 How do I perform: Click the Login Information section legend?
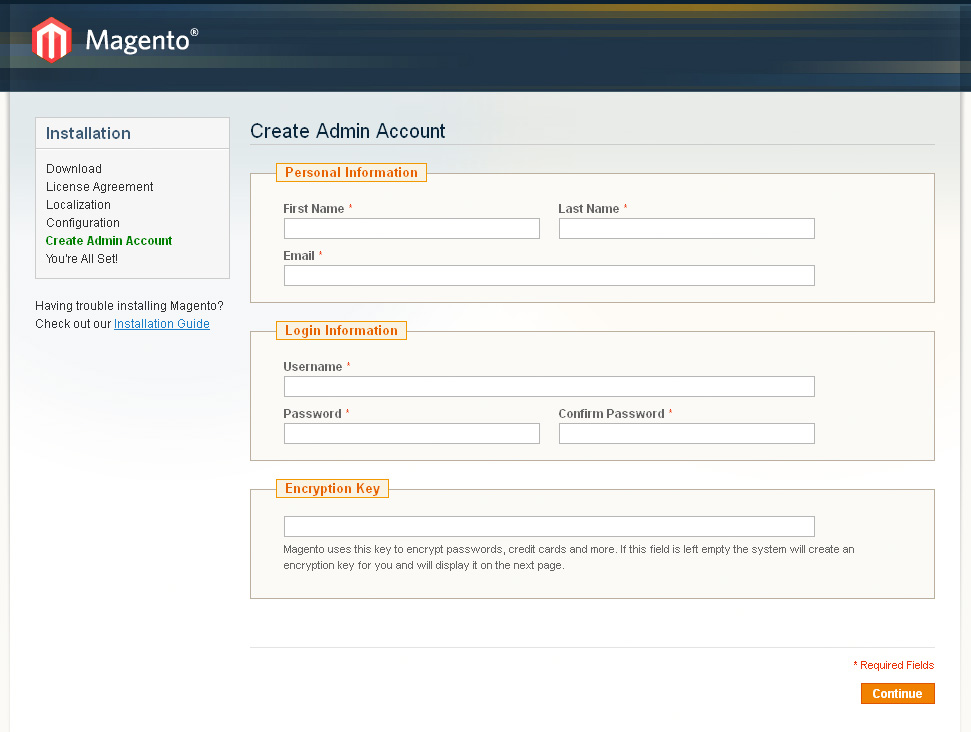click(341, 330)
